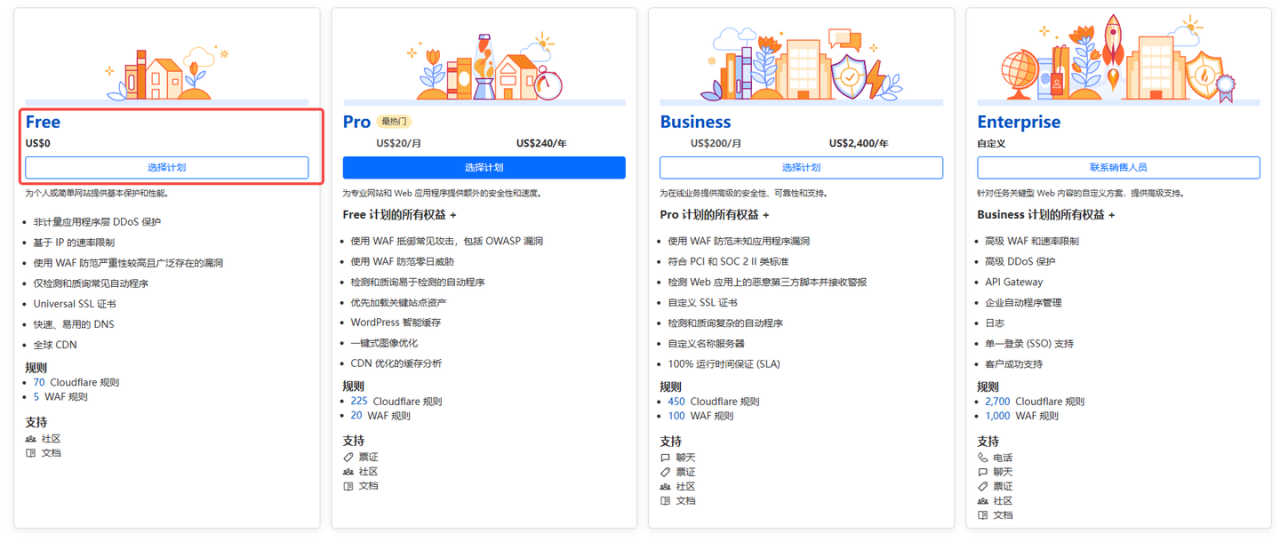Expand the plus next to Business 计划的所有权益
Screen dimensions: 1280x558
[1111, 214]
